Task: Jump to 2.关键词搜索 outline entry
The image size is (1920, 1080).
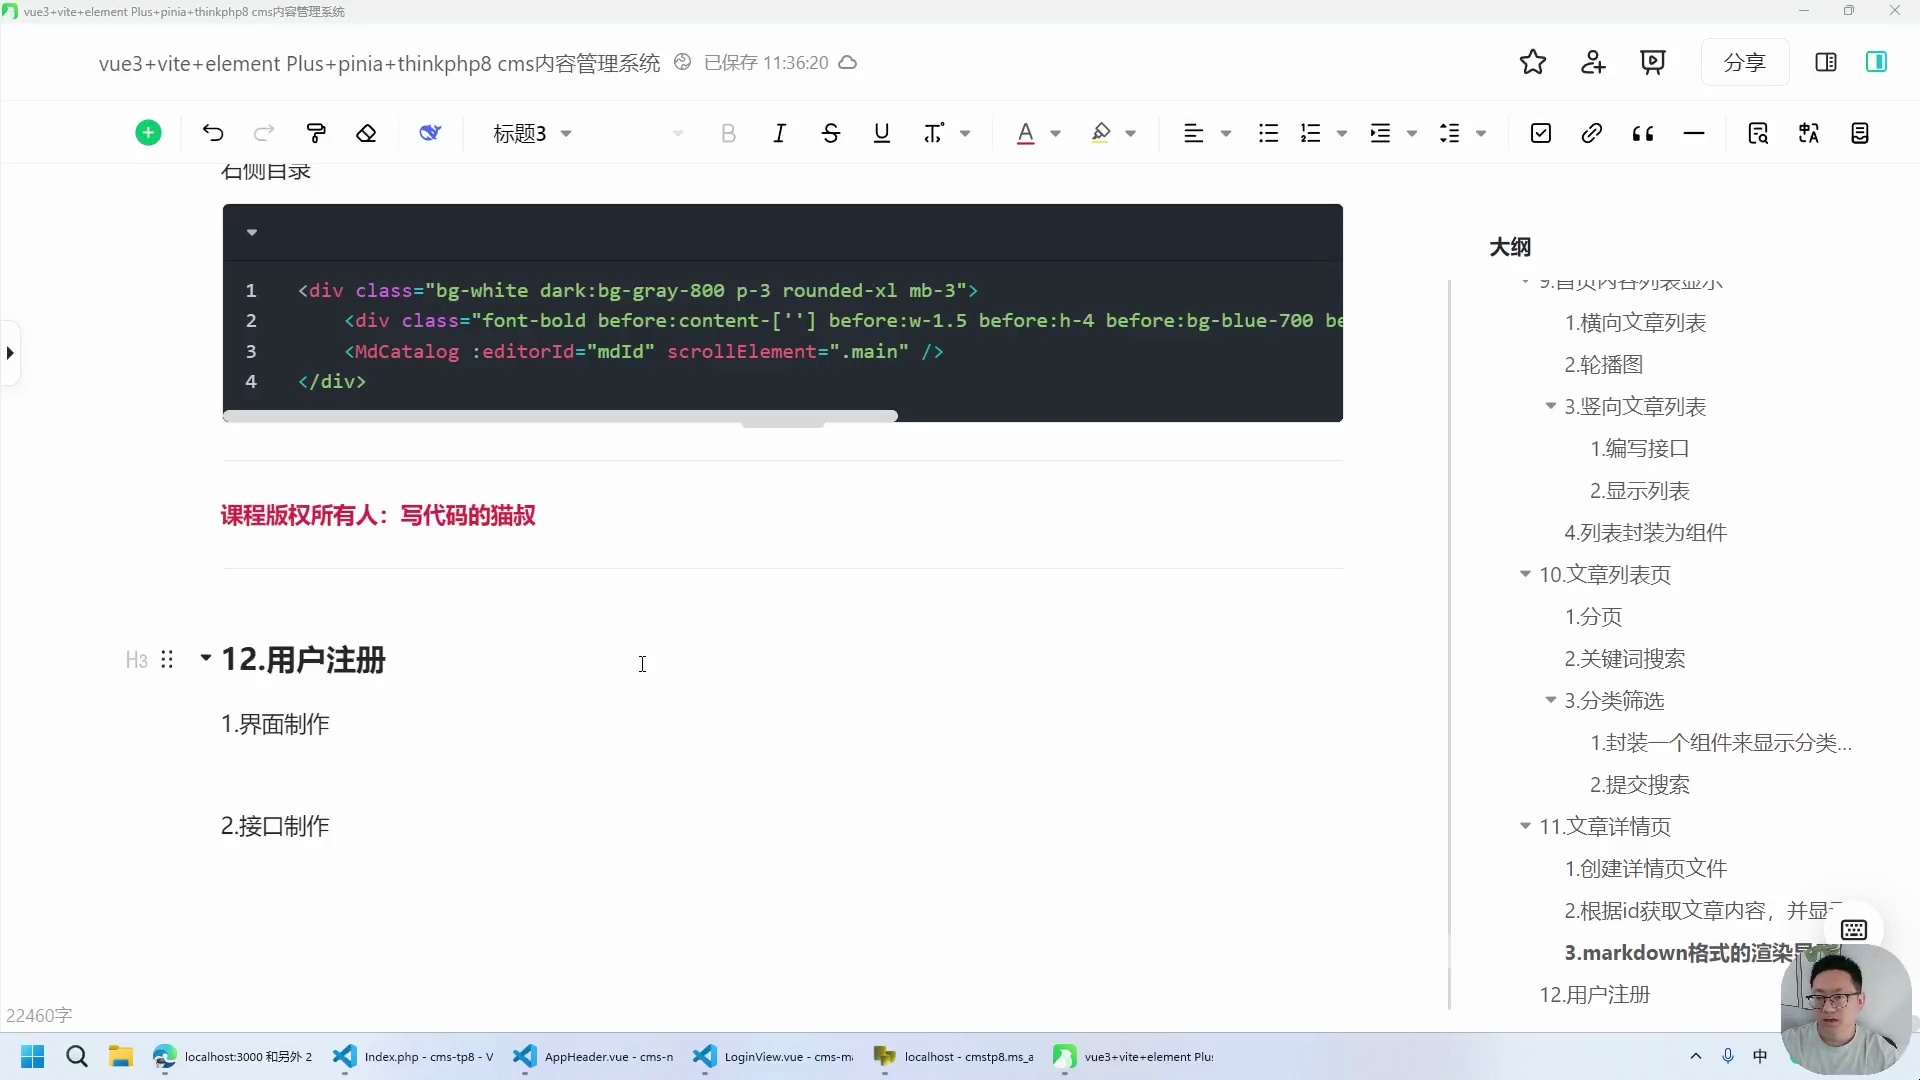Action: click(1625, 659)
